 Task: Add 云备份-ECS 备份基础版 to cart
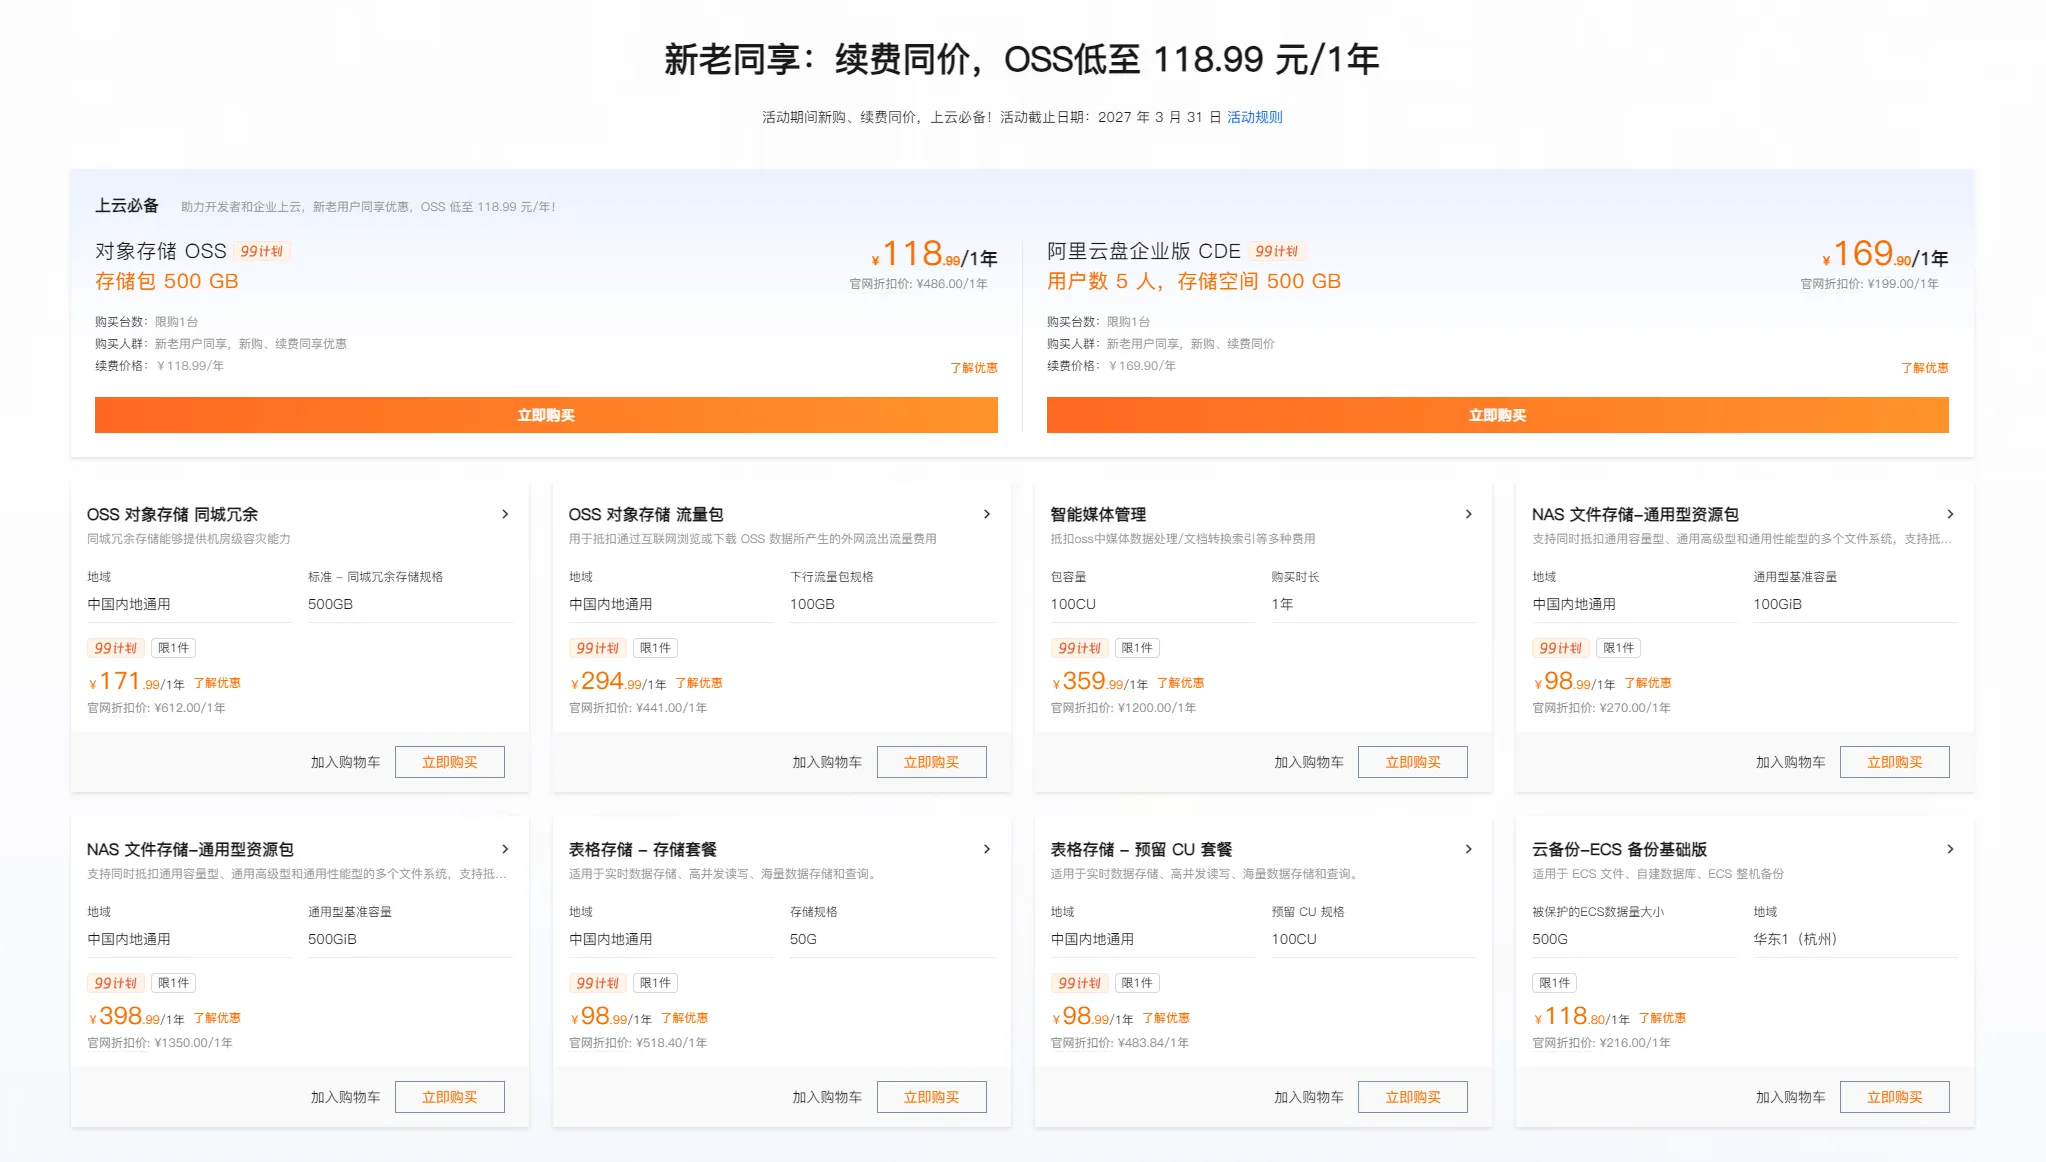pyautogui.click(x=1791, y=1097)
